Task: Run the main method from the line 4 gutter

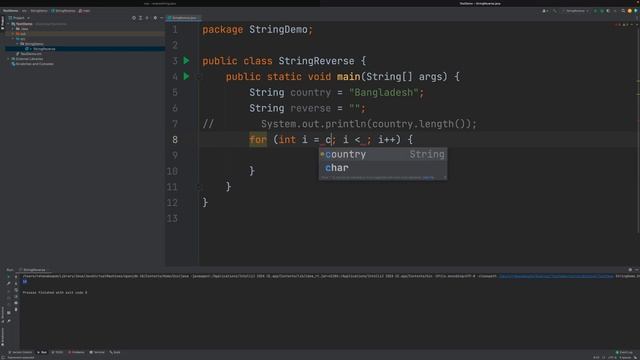Action: [x=186, y=76]
